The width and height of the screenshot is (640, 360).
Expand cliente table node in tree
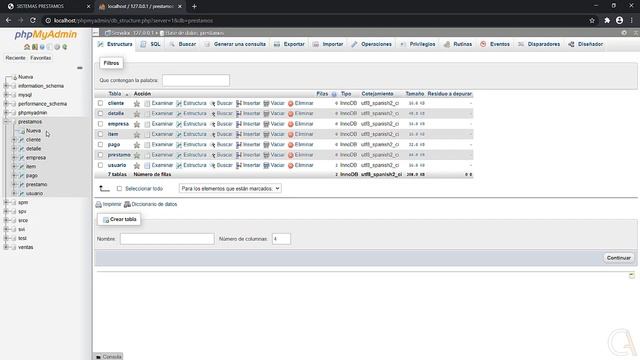pyautogui.click(x=14, y=140)
